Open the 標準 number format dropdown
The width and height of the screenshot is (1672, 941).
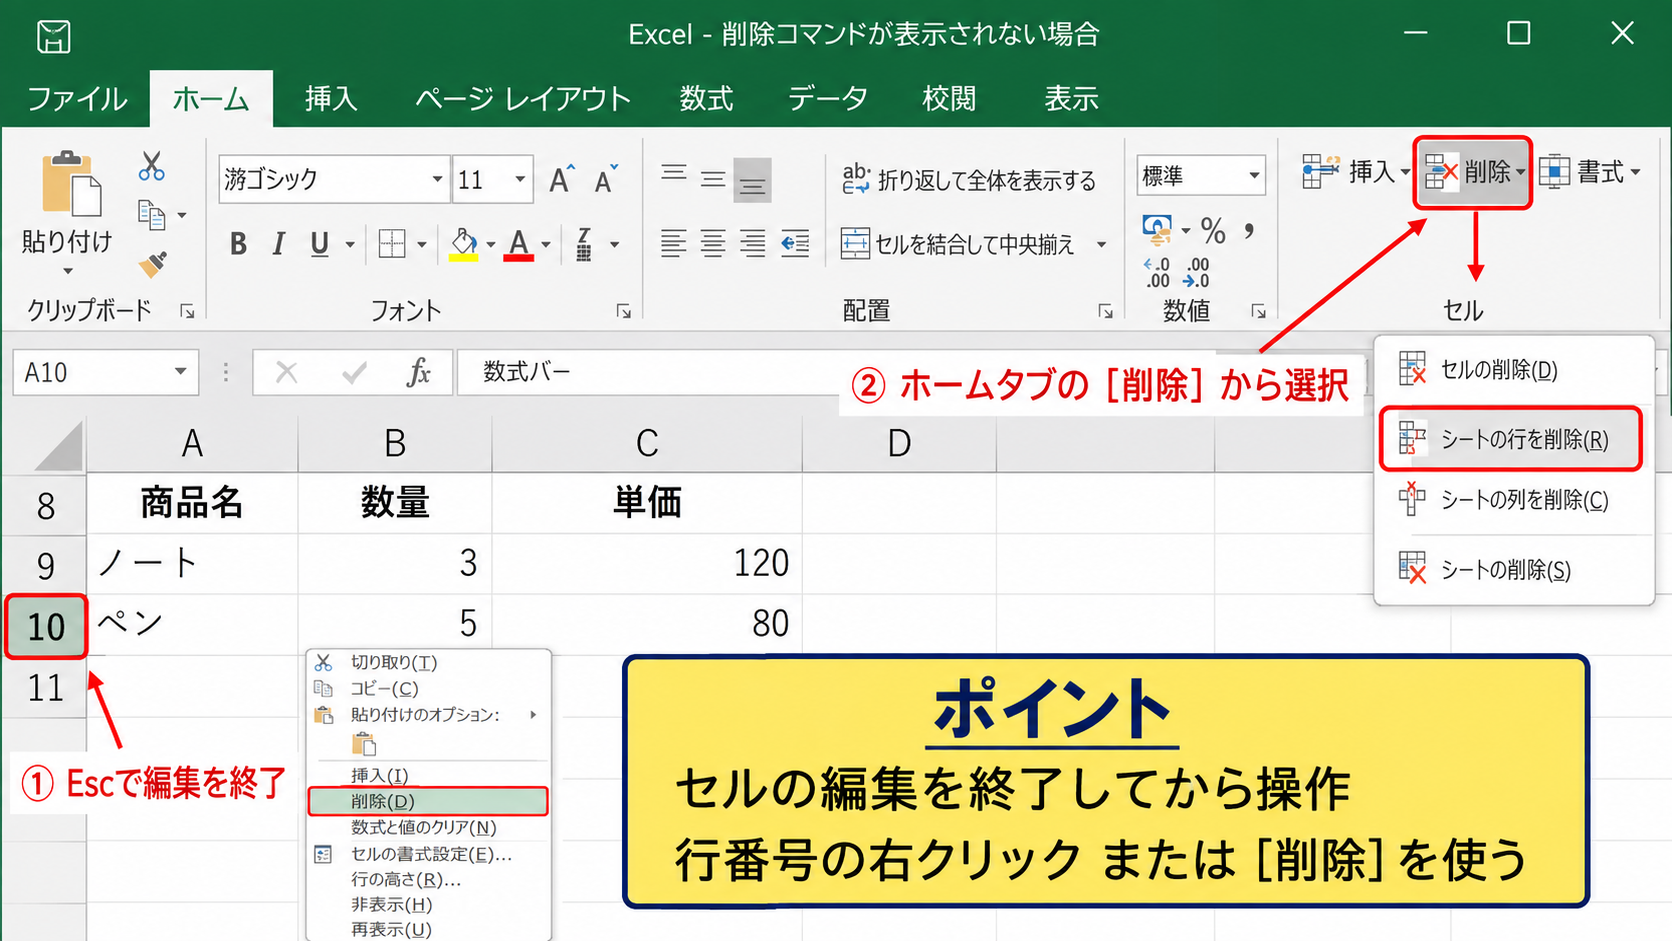[1253, 176]
